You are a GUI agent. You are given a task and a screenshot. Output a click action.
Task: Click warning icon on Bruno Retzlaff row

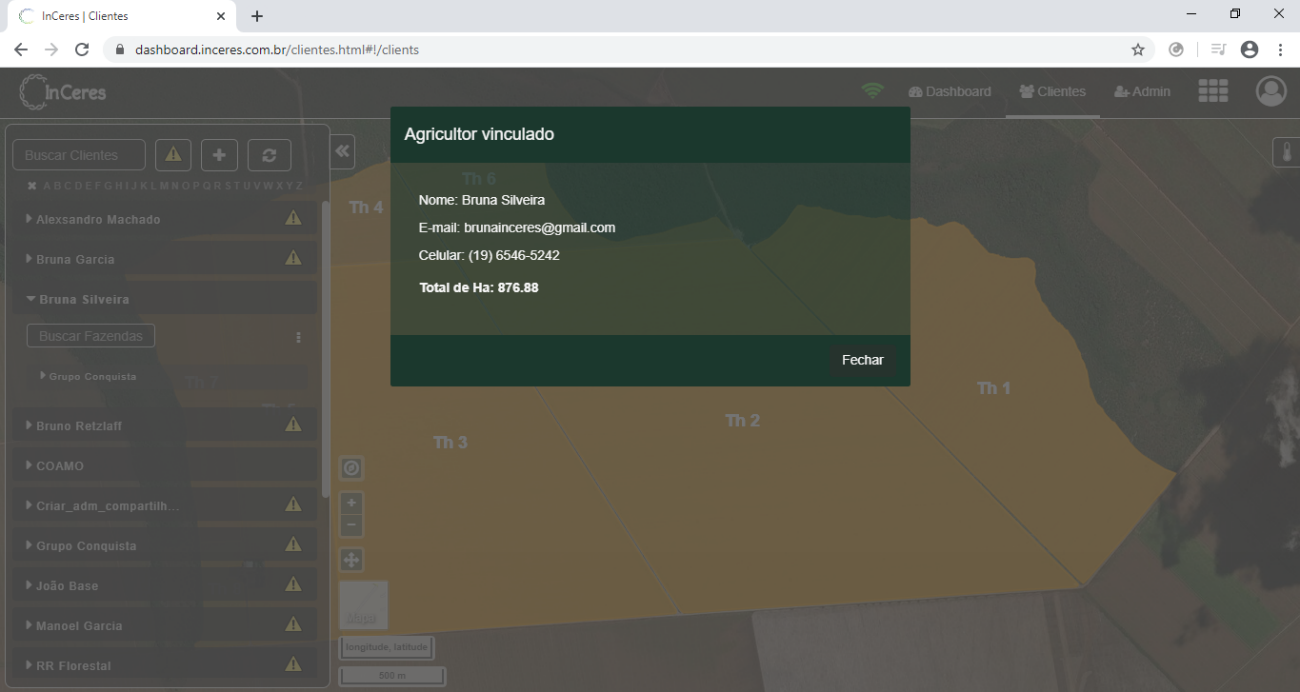coord(293,425)
